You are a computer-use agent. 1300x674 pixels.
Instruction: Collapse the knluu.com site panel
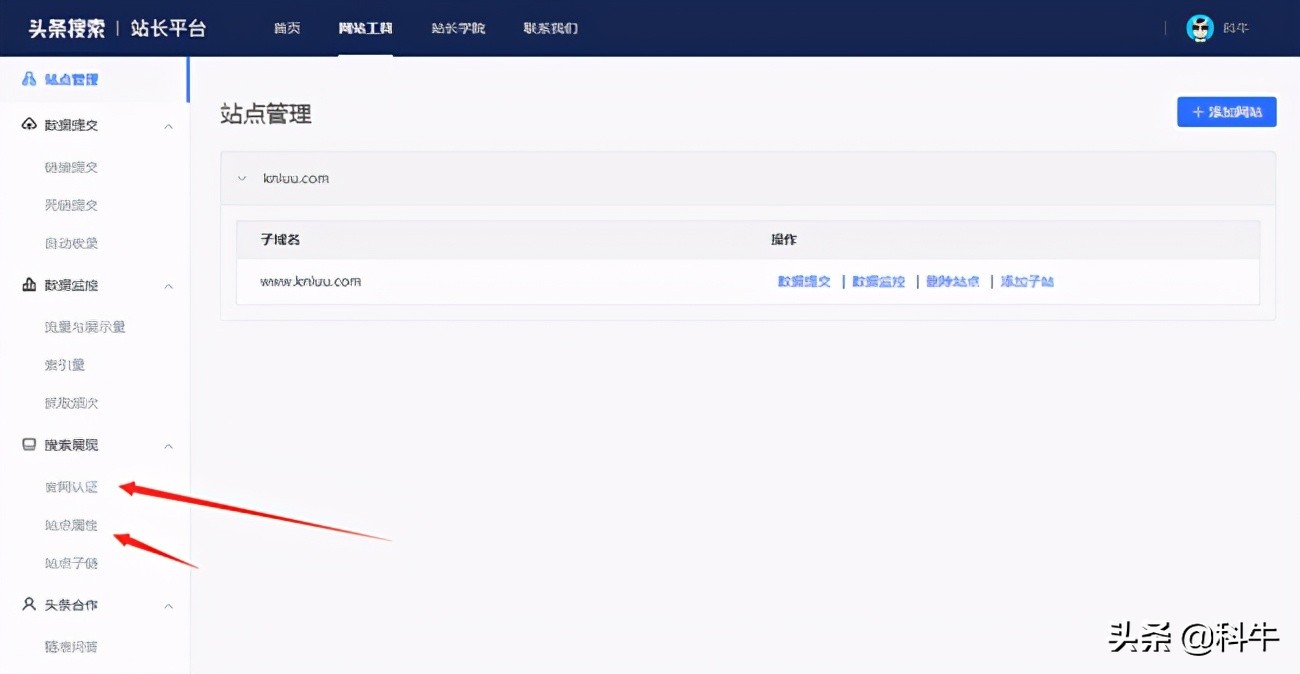pyautogui.click(x=241, y=177)
